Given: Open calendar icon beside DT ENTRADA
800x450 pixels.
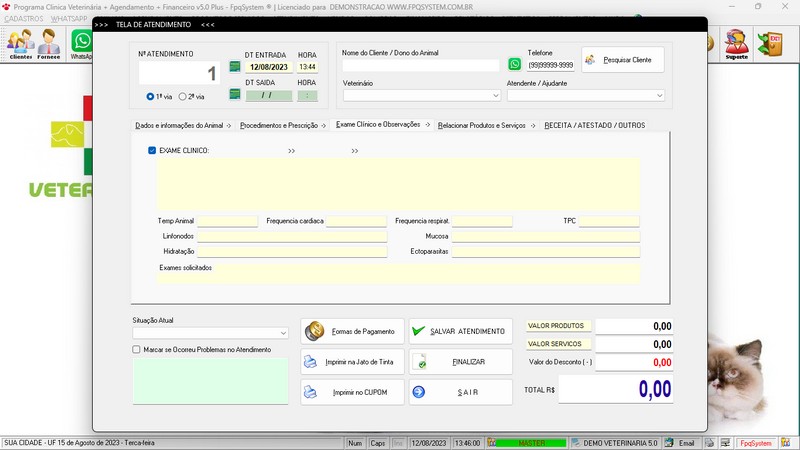Looking at the screenshot, I should [x=235, y=67].
